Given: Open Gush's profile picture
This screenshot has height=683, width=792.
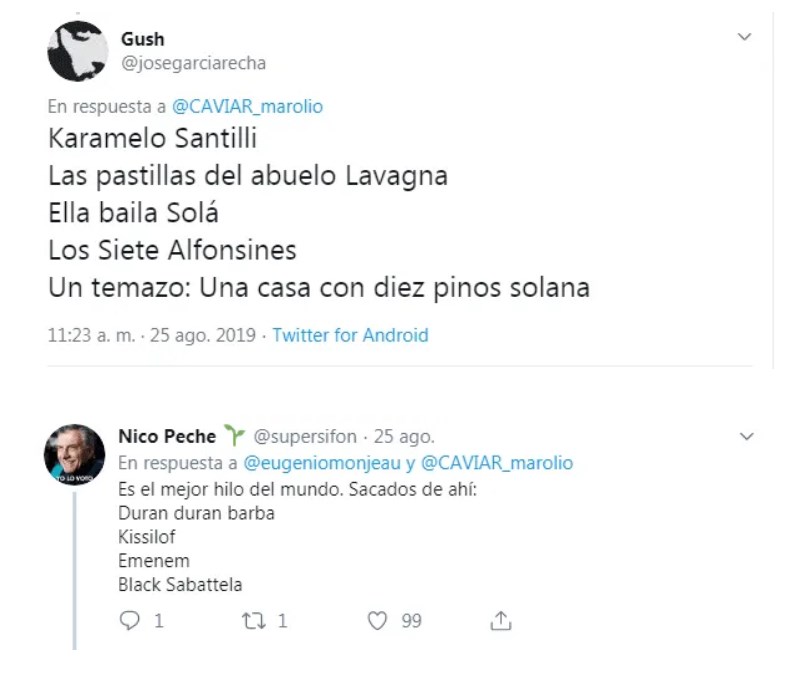Looking at the screenshot, I should pos(78,51).
